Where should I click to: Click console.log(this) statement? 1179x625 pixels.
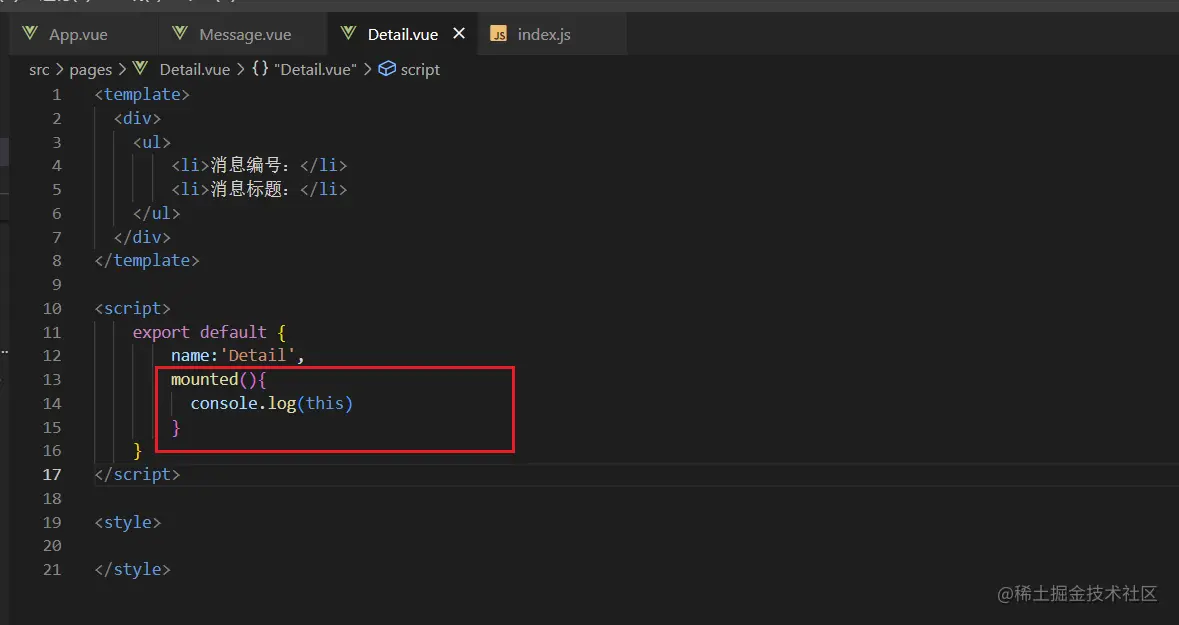point(271,403)
